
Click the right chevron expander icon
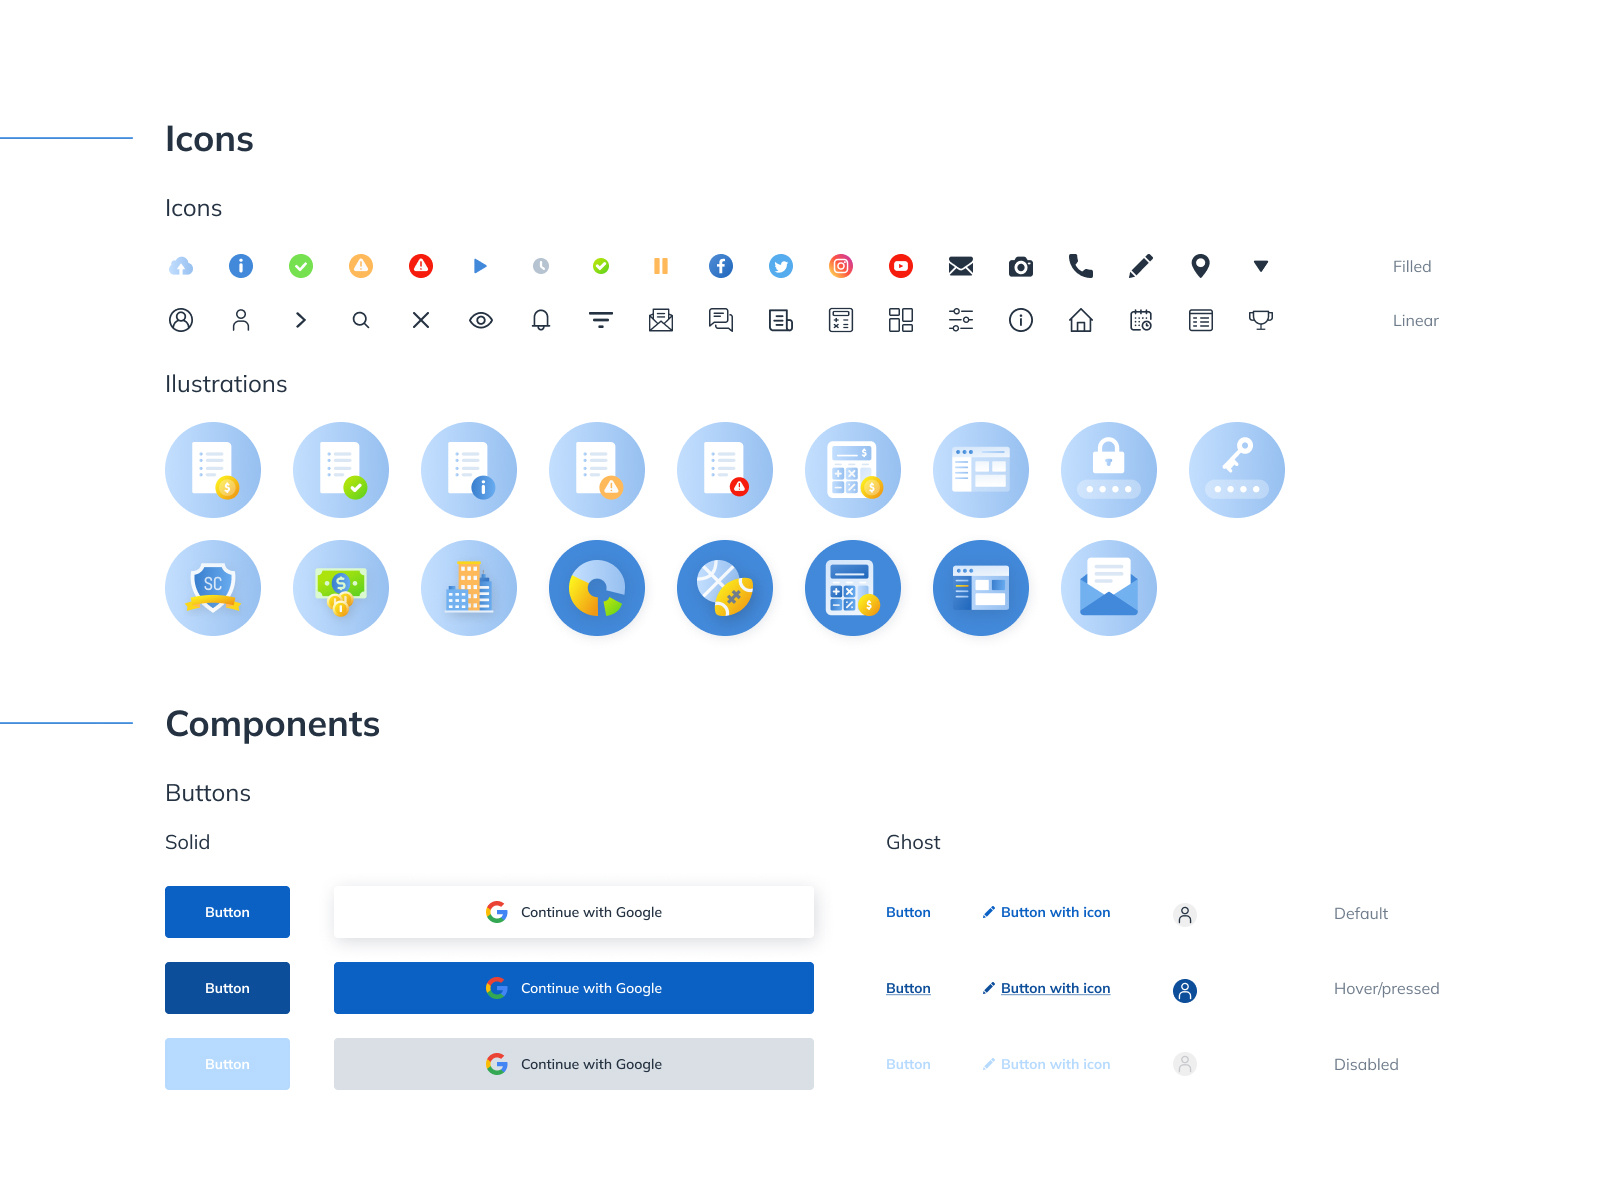click(300, 320)
